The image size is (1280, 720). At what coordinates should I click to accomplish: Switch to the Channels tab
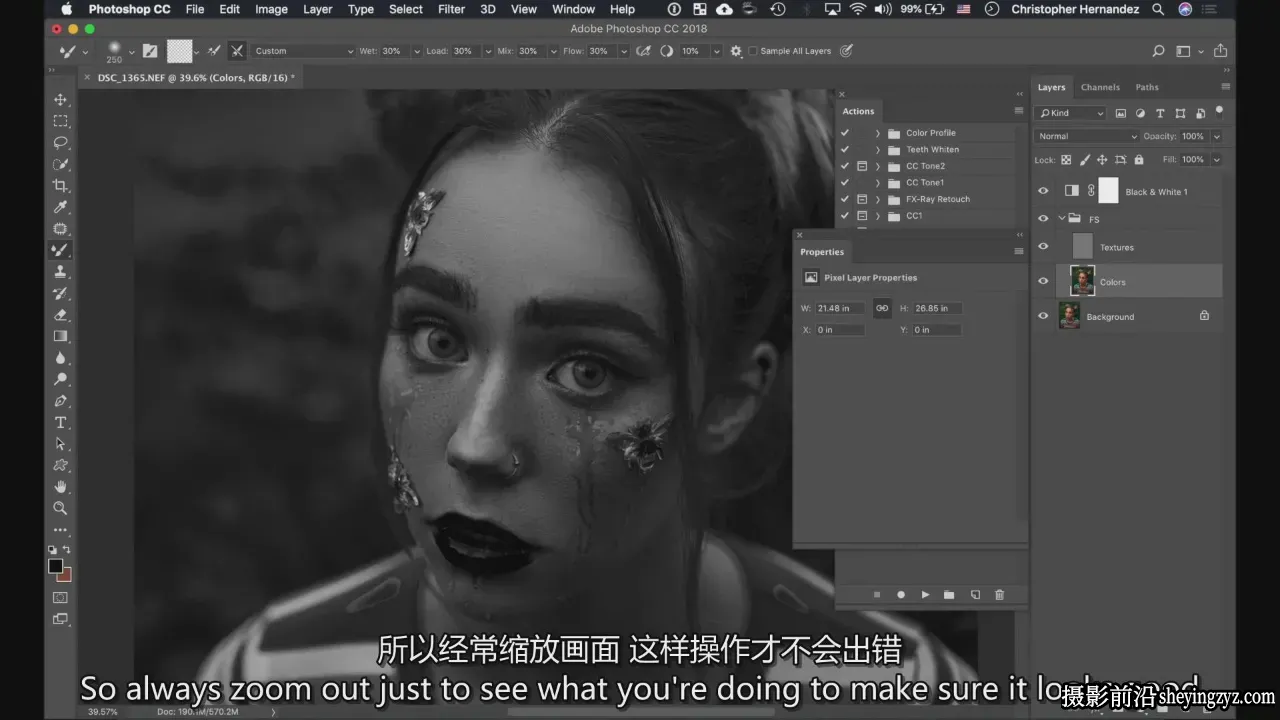(1100, 87)
